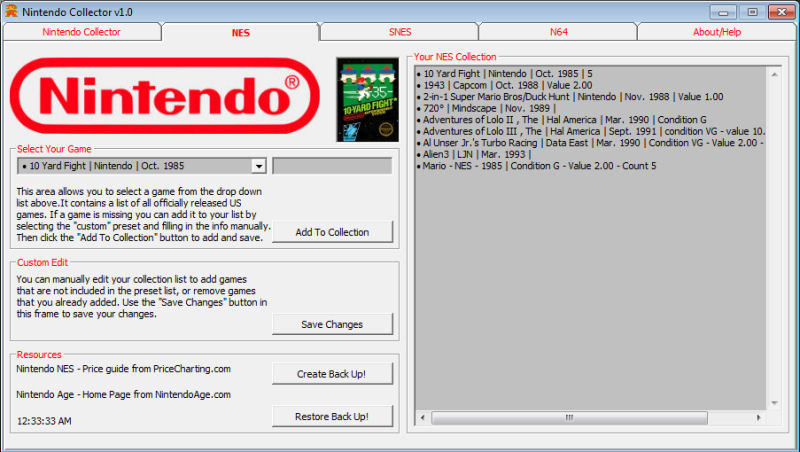Click the Nintendo logo image
Viewport: 800px width, 452px height.
point(165,96)
